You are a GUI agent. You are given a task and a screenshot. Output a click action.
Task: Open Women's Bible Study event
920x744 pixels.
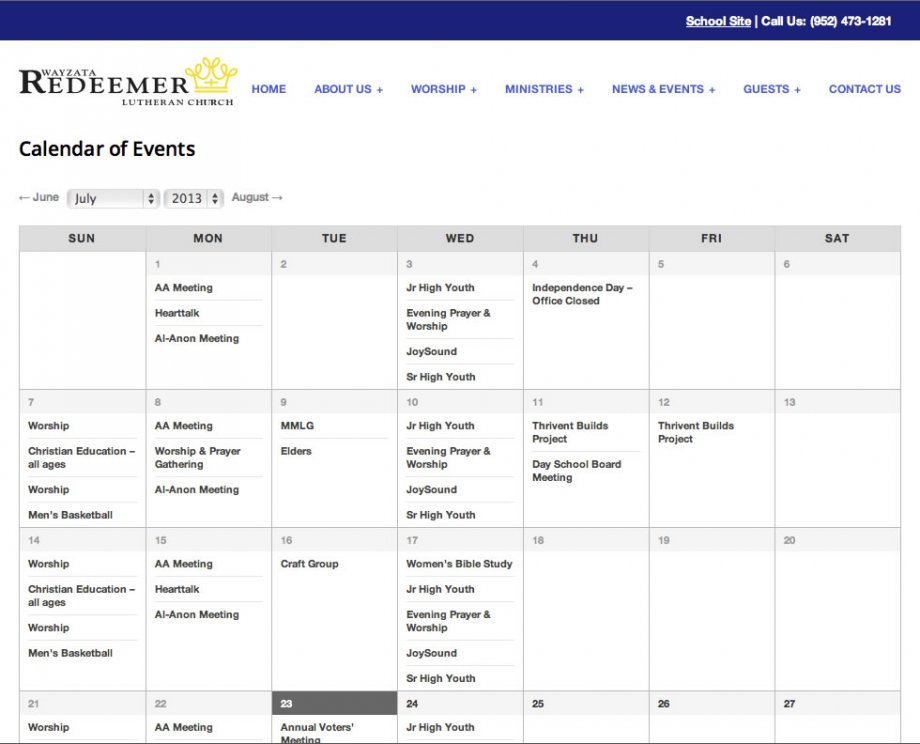[x=458, y=564]
